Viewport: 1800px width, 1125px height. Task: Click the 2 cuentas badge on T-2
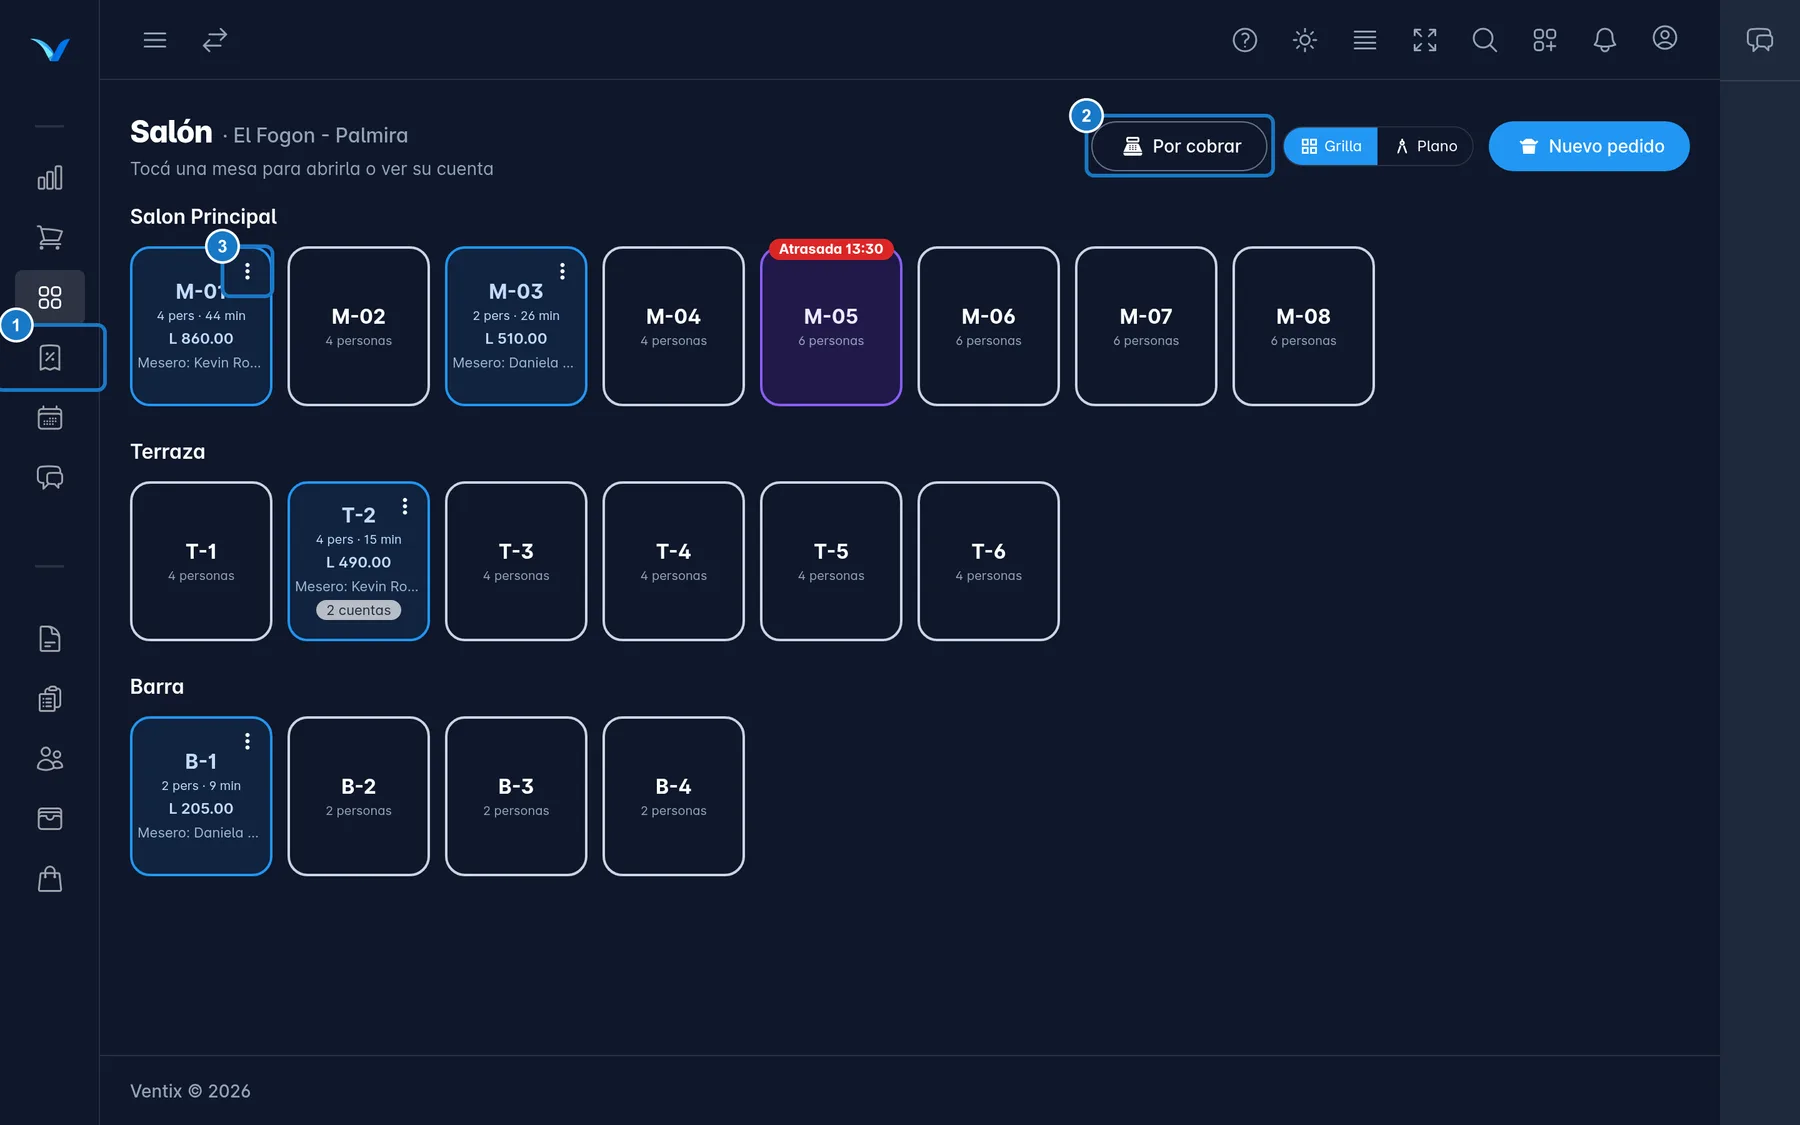coord(359,610)
